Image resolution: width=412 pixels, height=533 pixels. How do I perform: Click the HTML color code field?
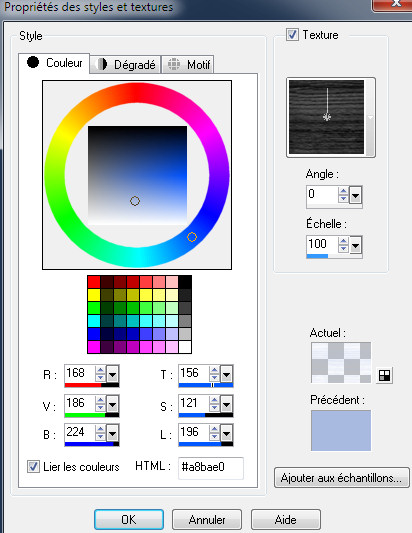[x=211, y=467]
